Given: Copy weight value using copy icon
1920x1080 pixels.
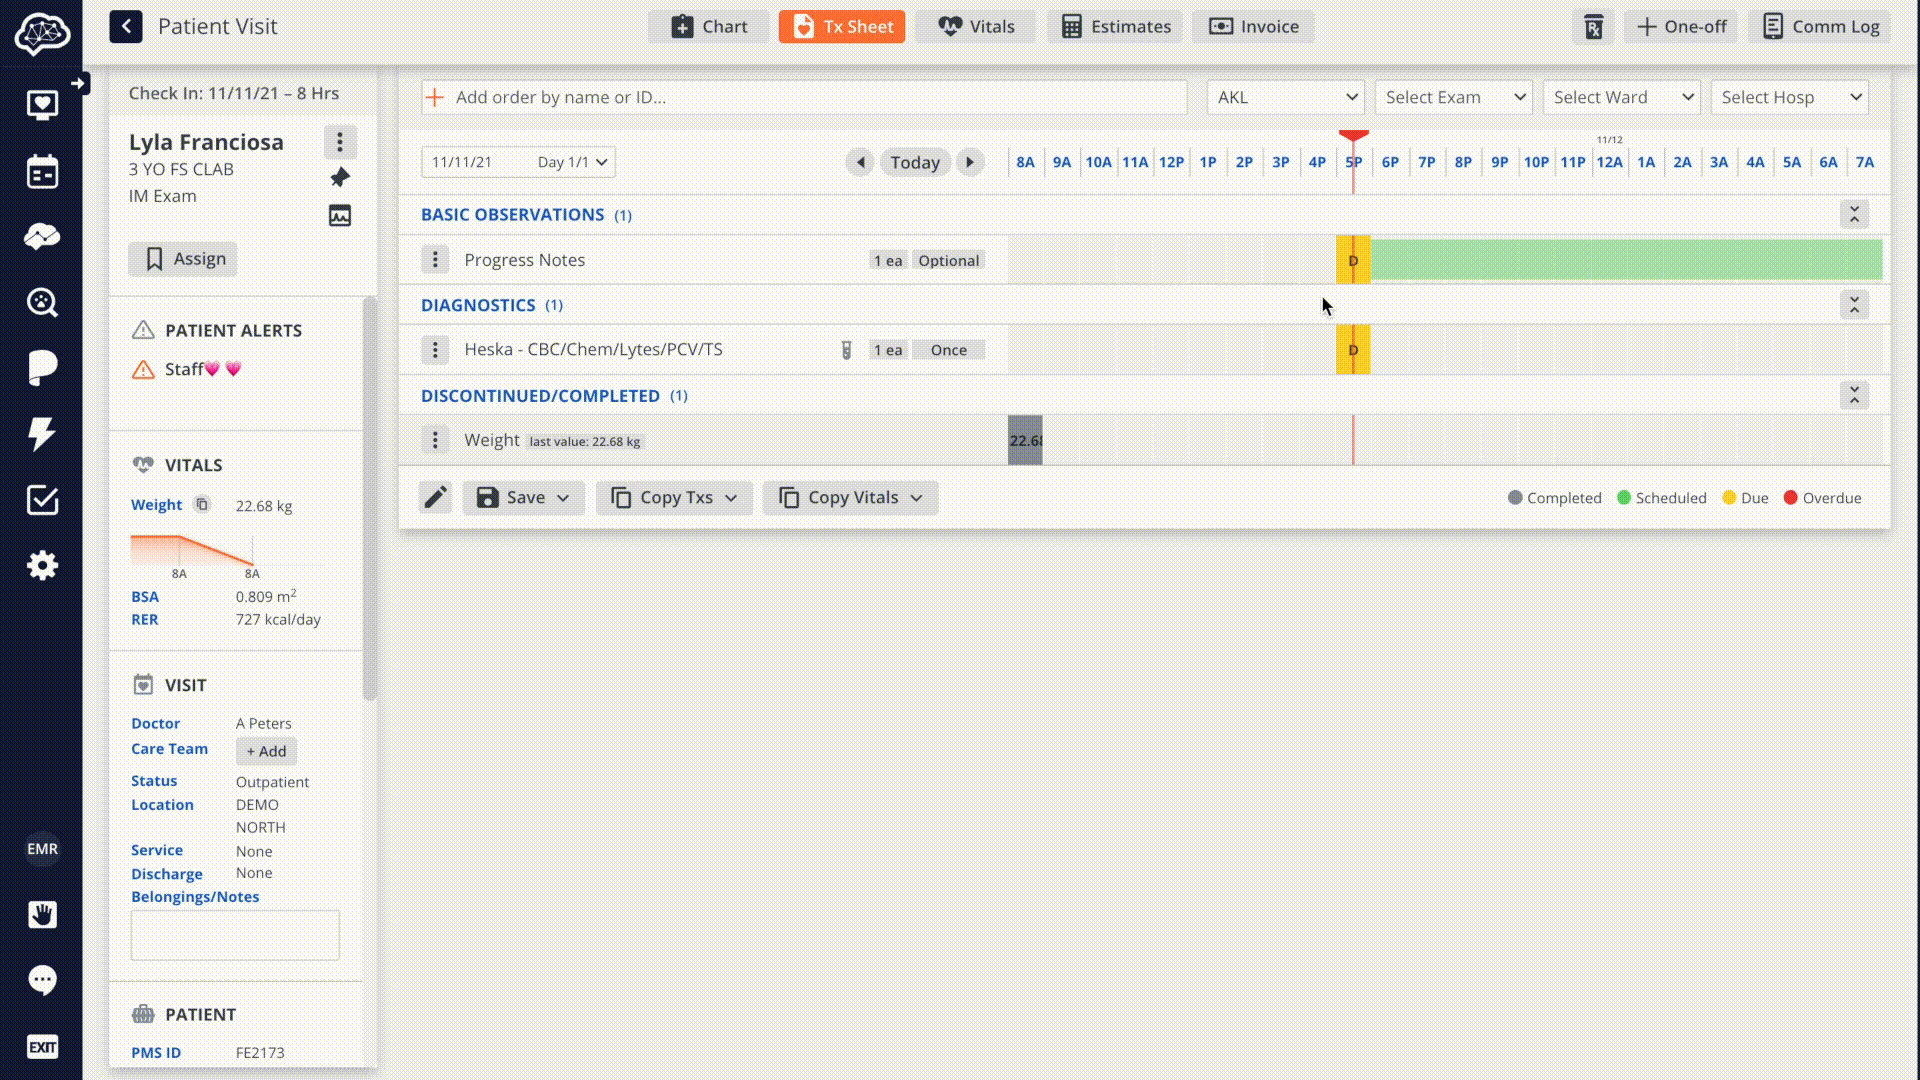Looking at the screenshot, I should point(202,505).
